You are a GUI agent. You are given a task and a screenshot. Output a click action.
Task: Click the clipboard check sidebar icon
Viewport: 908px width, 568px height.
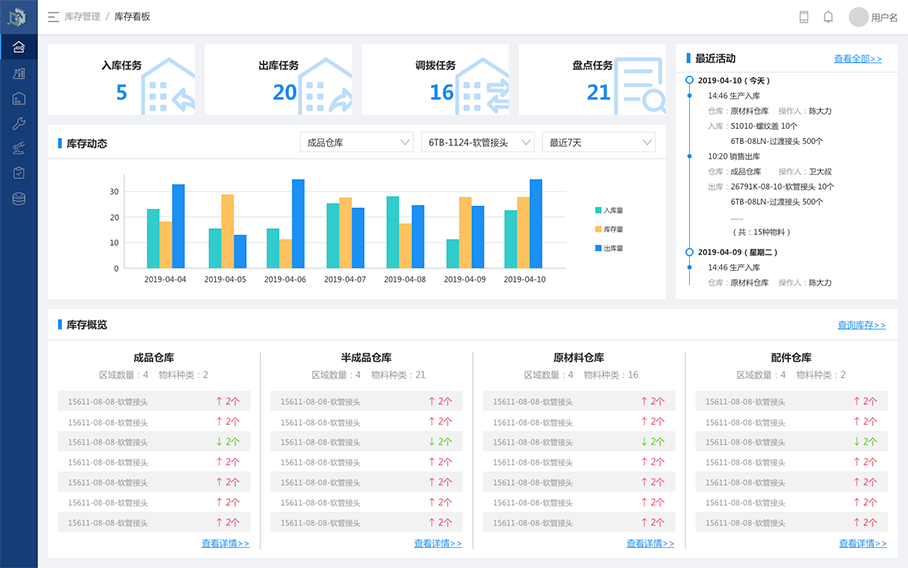[19, 173]
